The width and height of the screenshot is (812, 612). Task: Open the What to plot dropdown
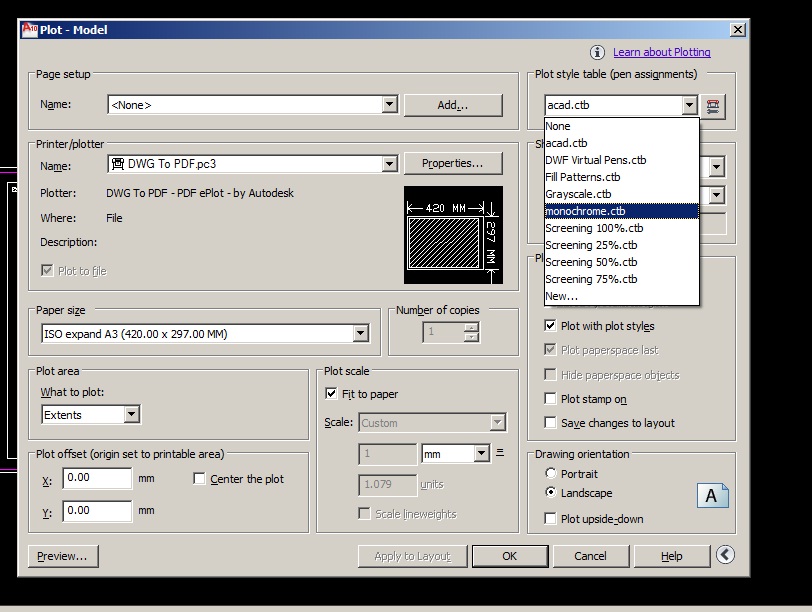(132, 414)
